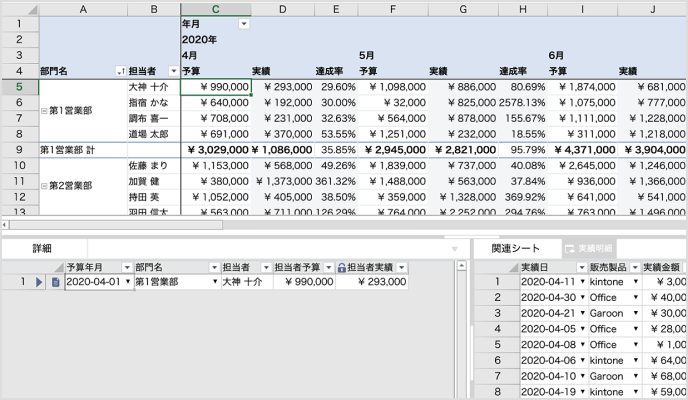
Task: Open the 予算年月 column filter in the detail grid
Action: pos(126,268)
